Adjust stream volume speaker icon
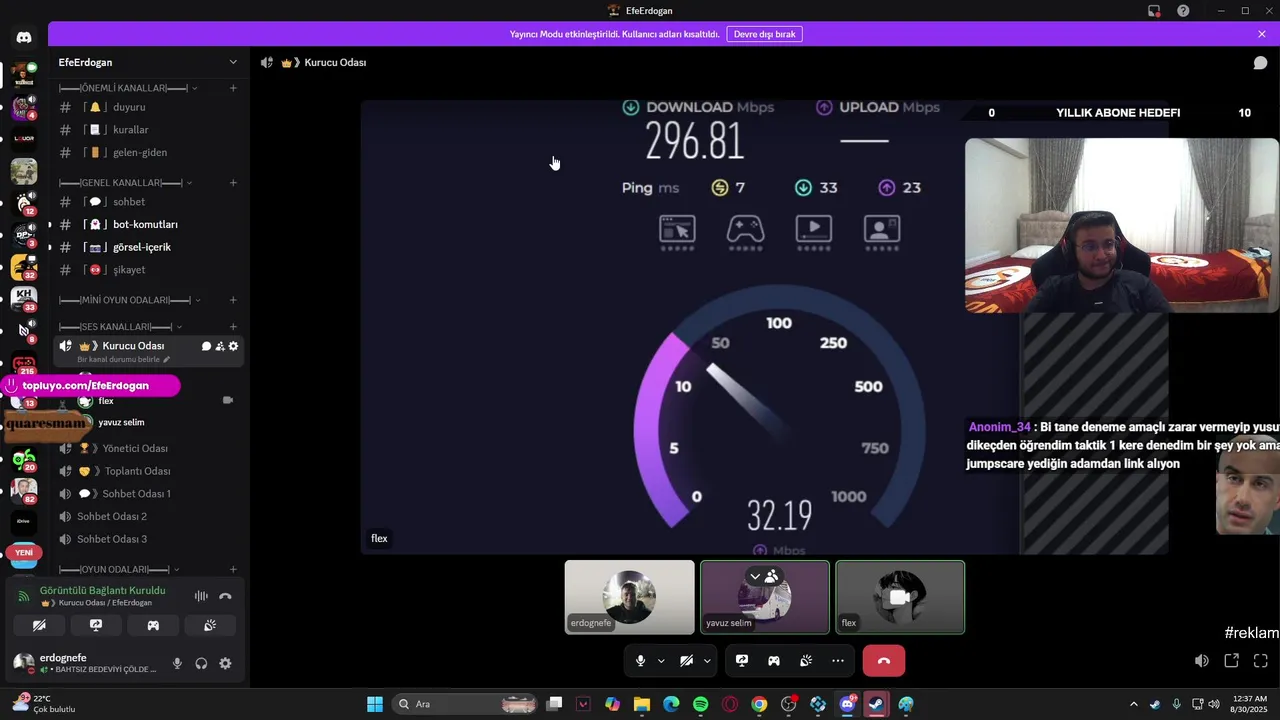 point(1202,661)
